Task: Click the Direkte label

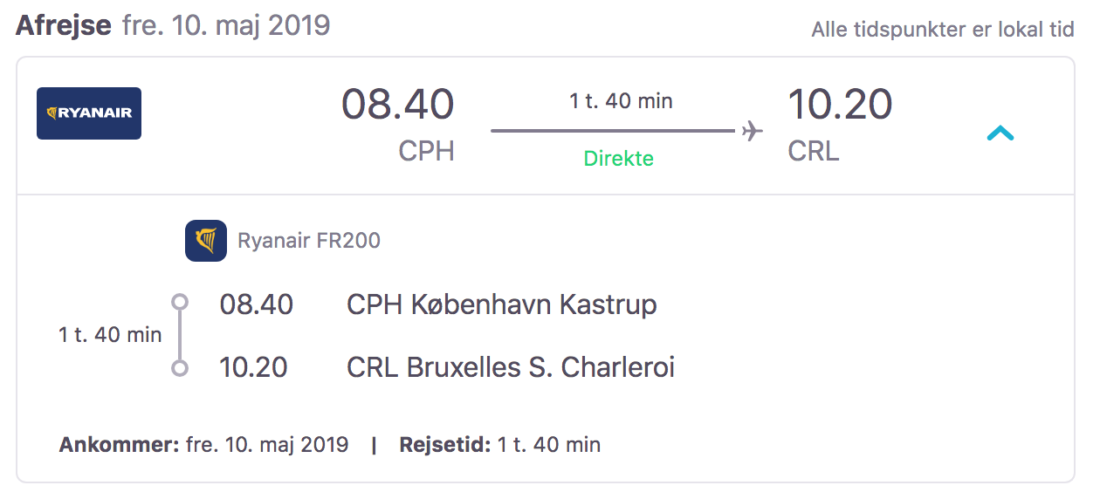Action: [x=620, y=158]
